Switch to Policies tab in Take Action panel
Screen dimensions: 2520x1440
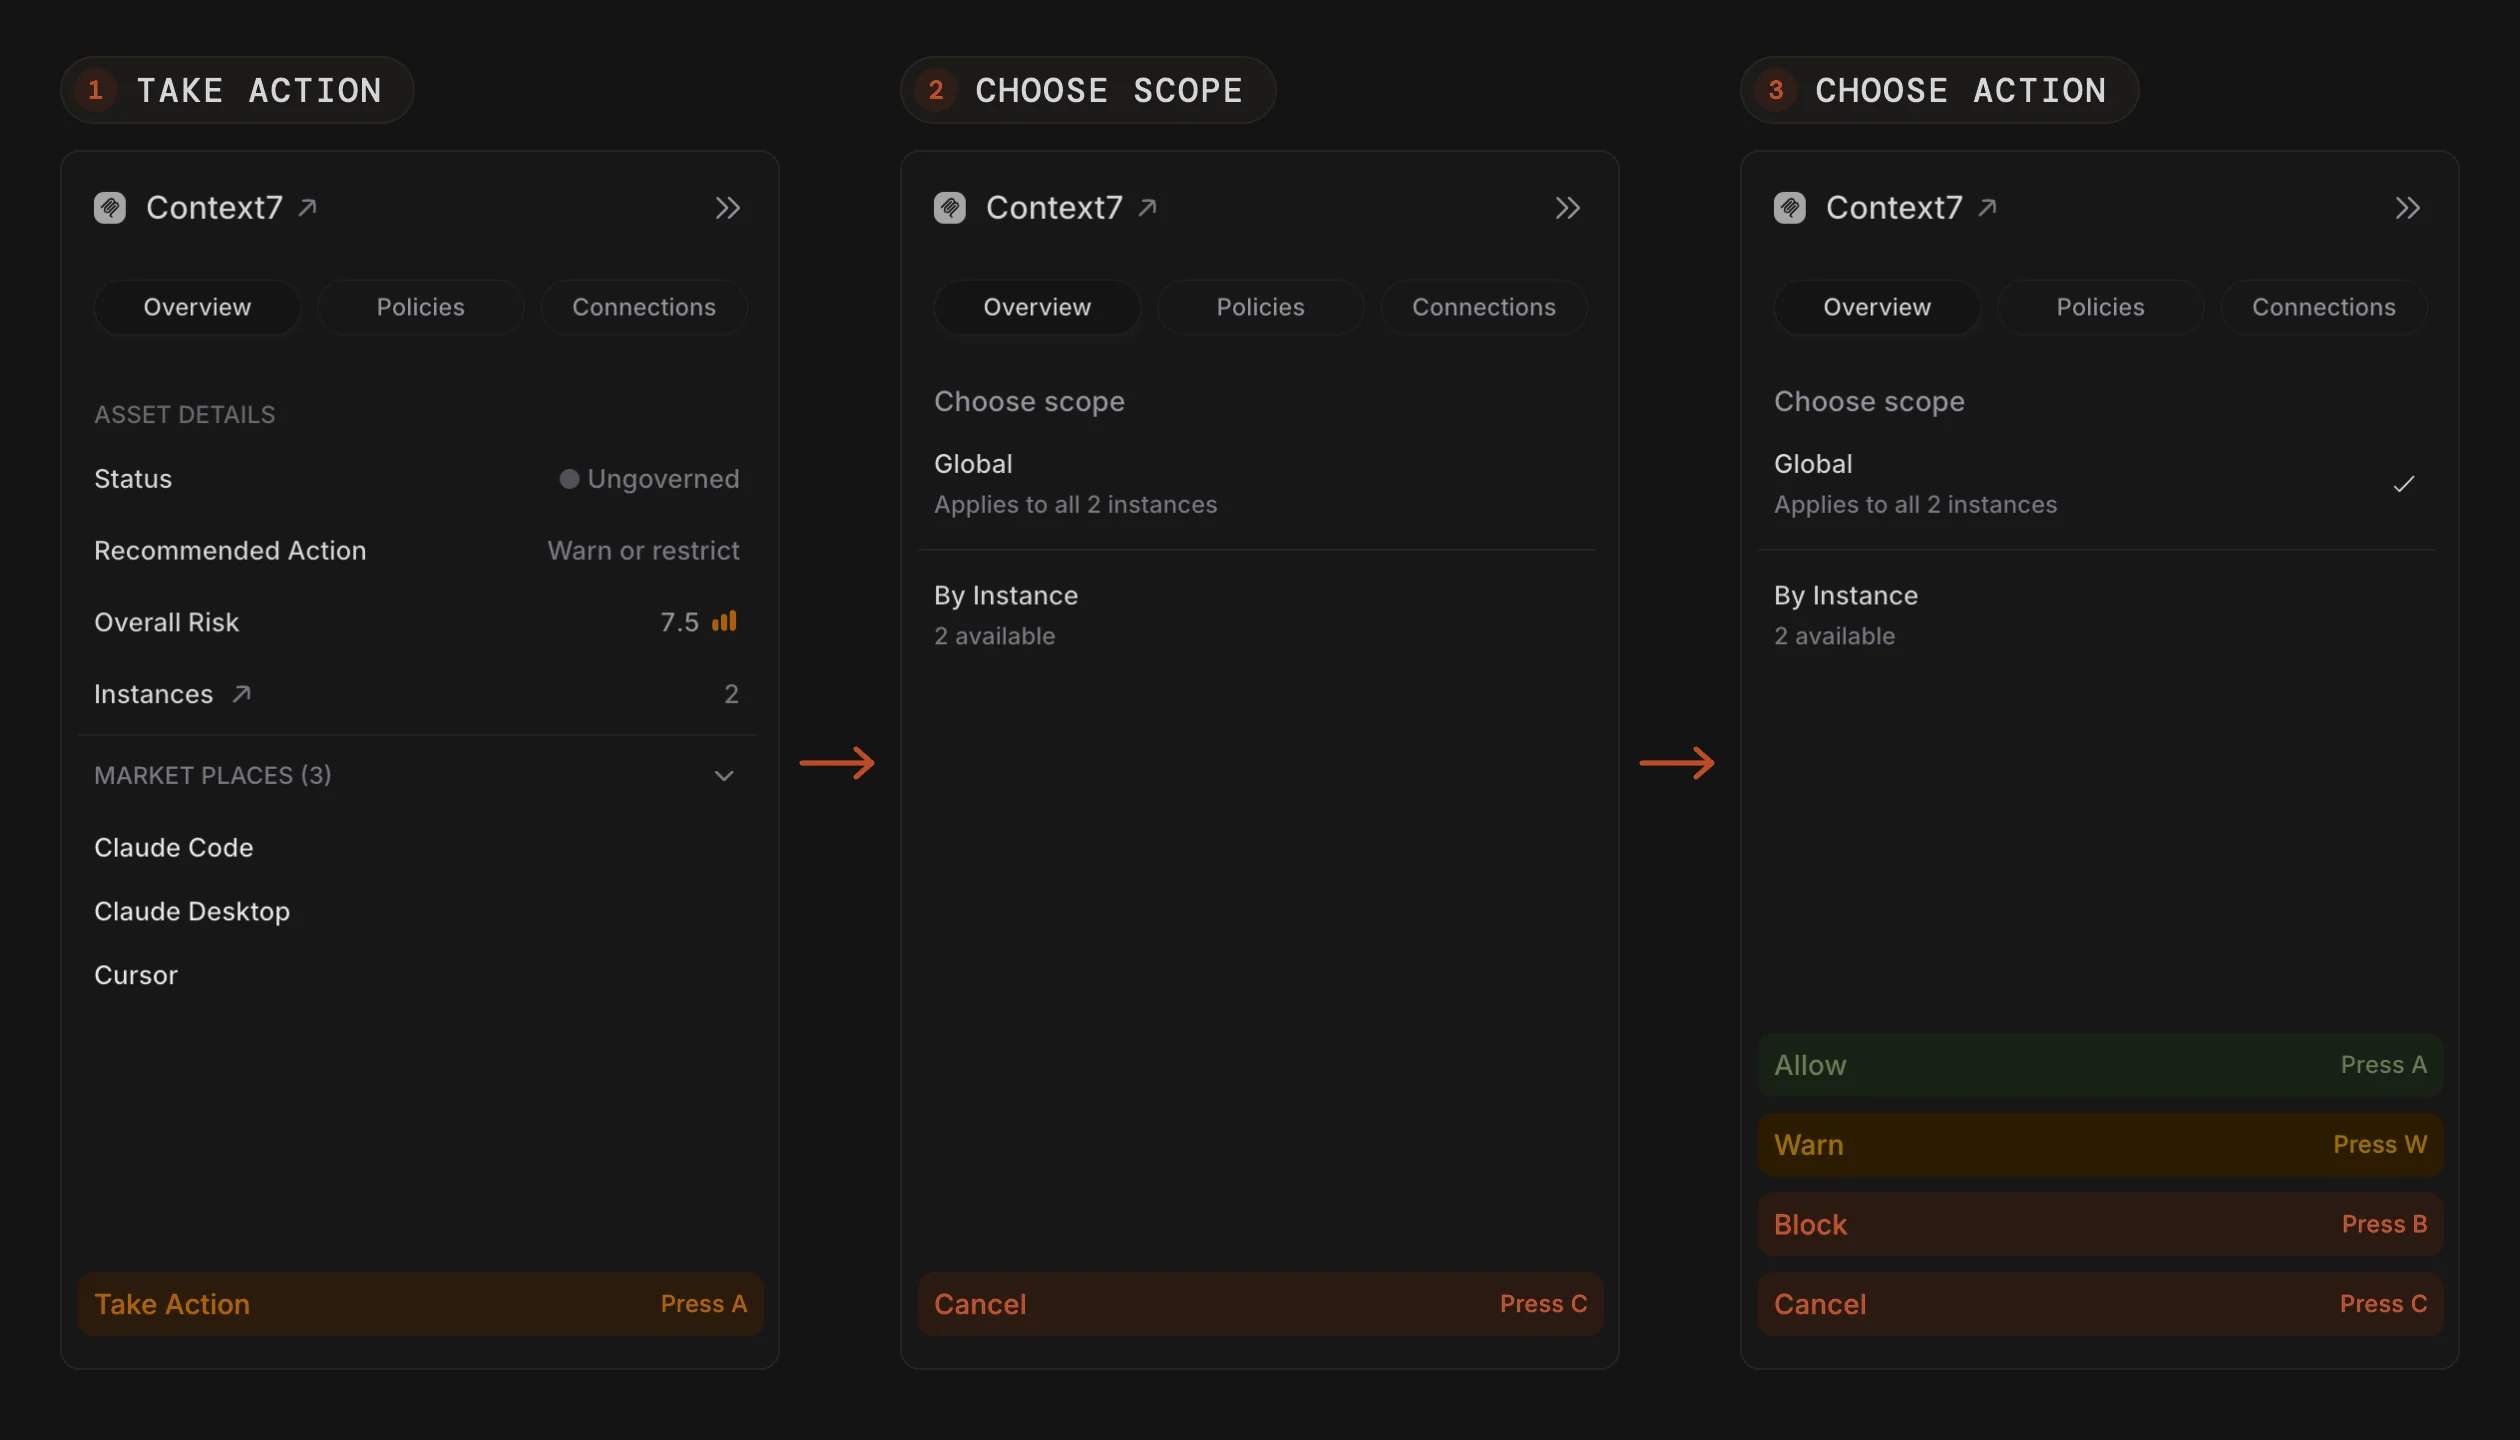click(420, 307)
